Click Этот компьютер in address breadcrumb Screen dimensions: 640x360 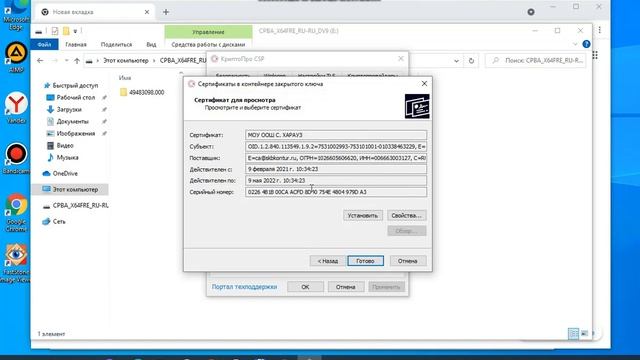point(126,60)
